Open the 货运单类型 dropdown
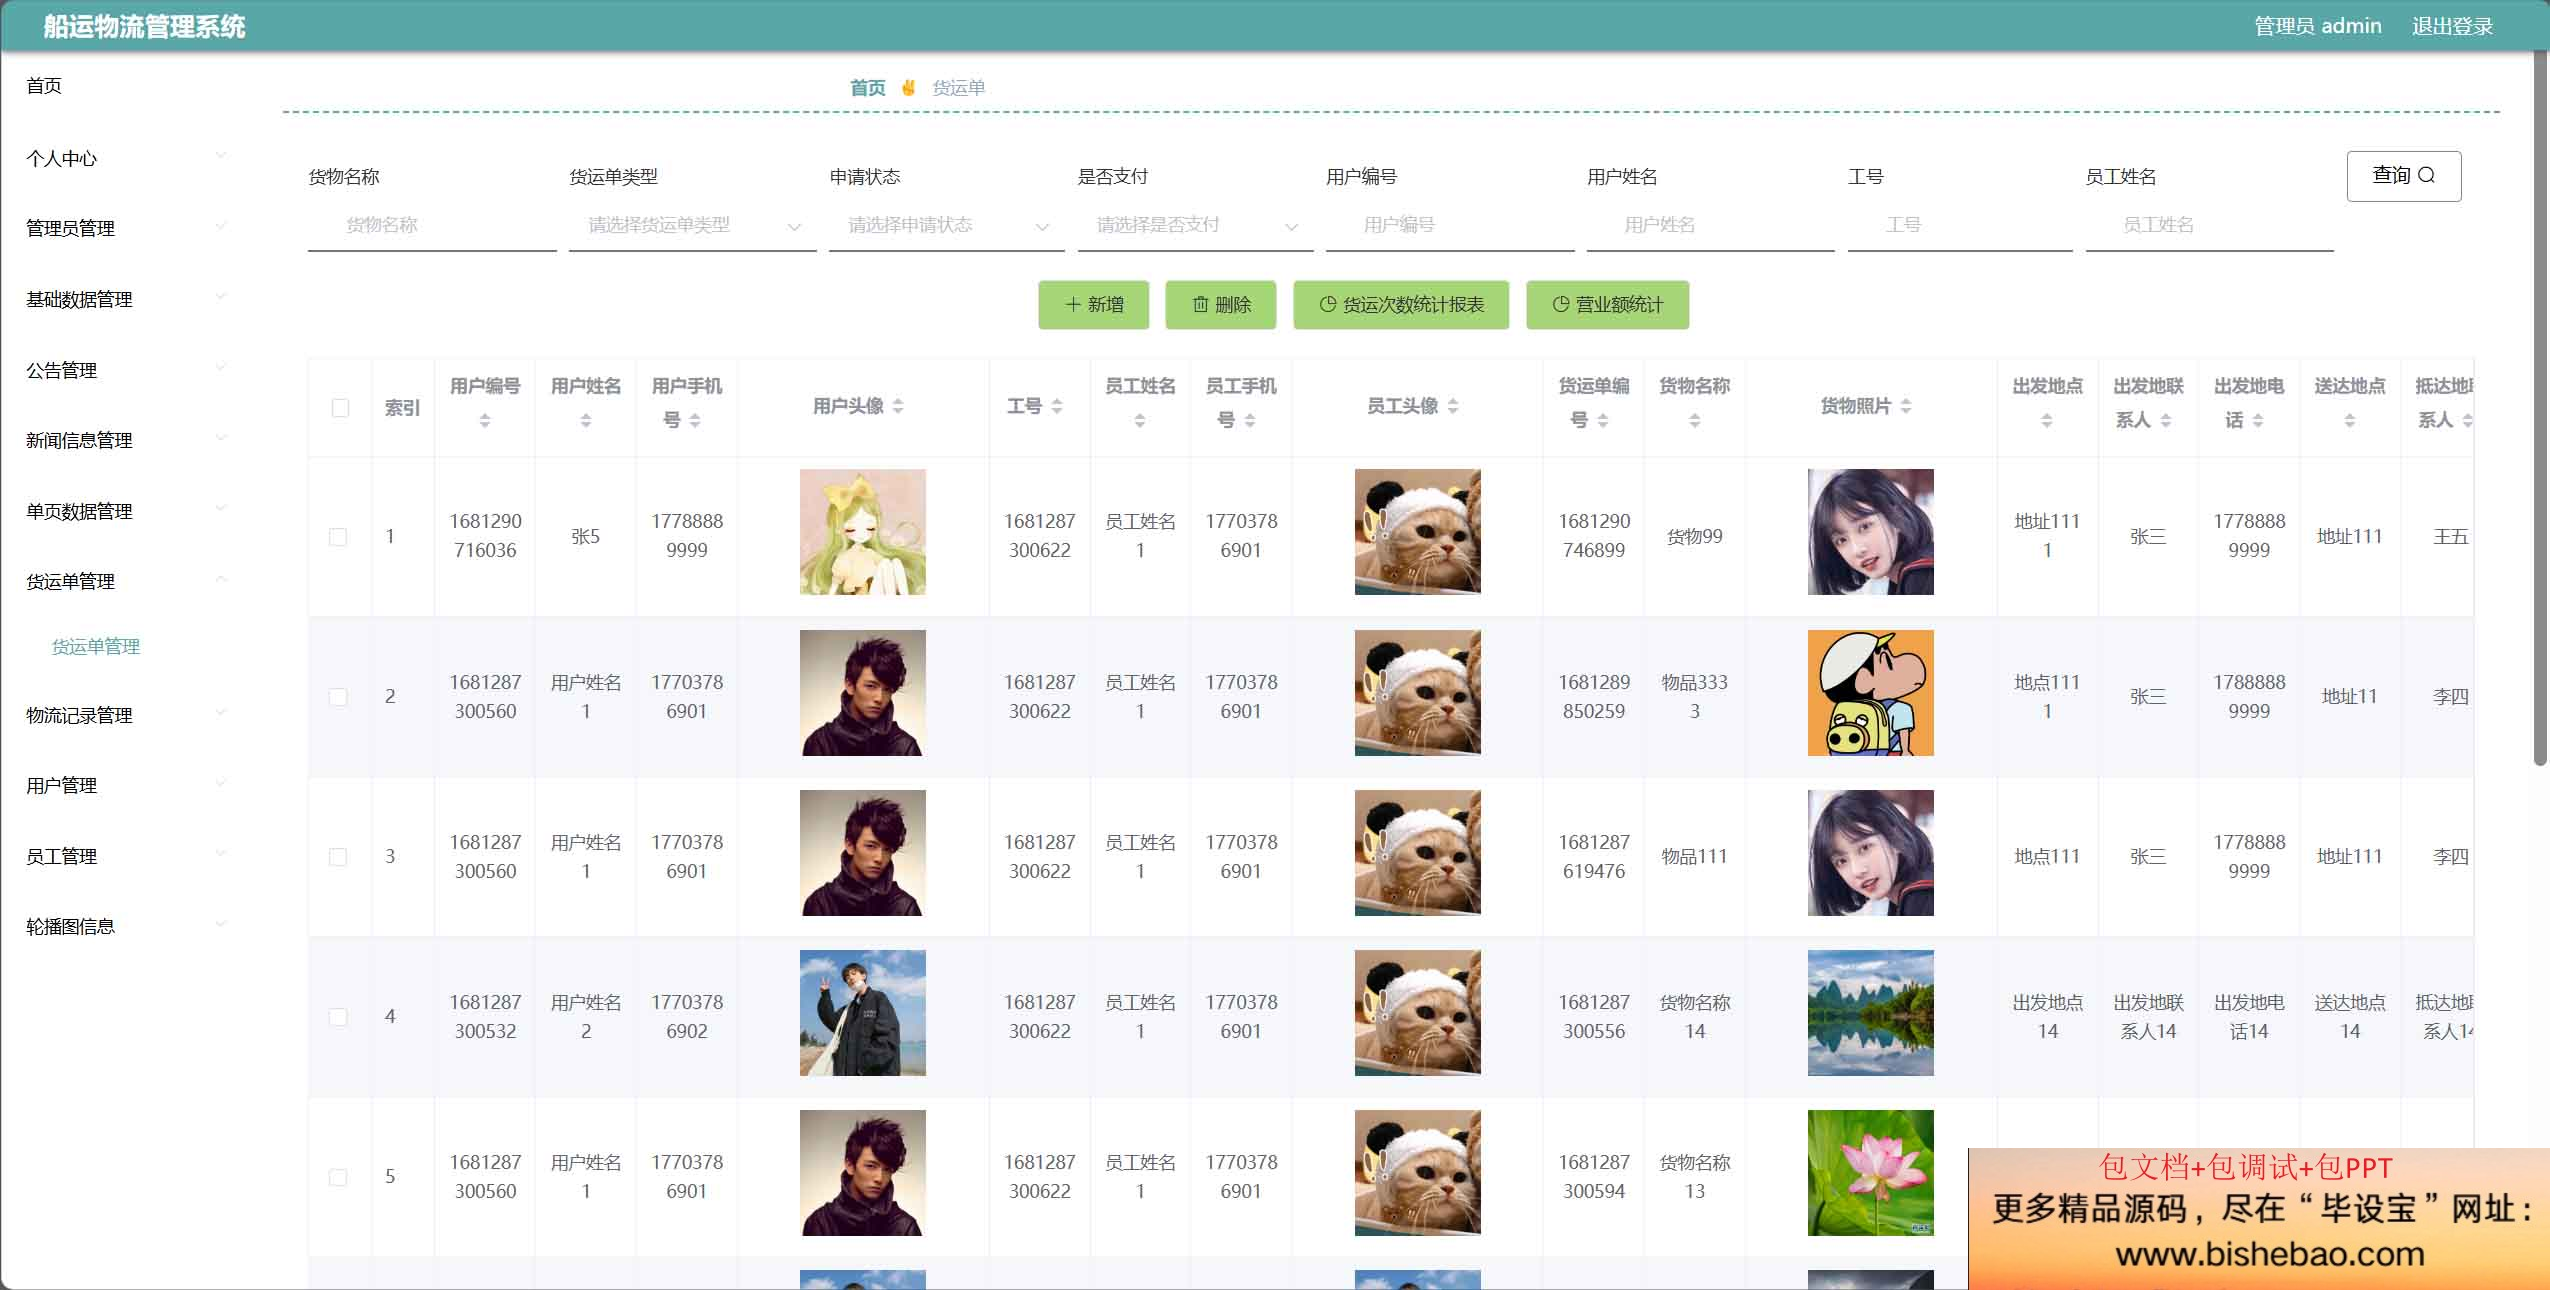The height and width of the screenshot is (1290, 2550). 693,226
